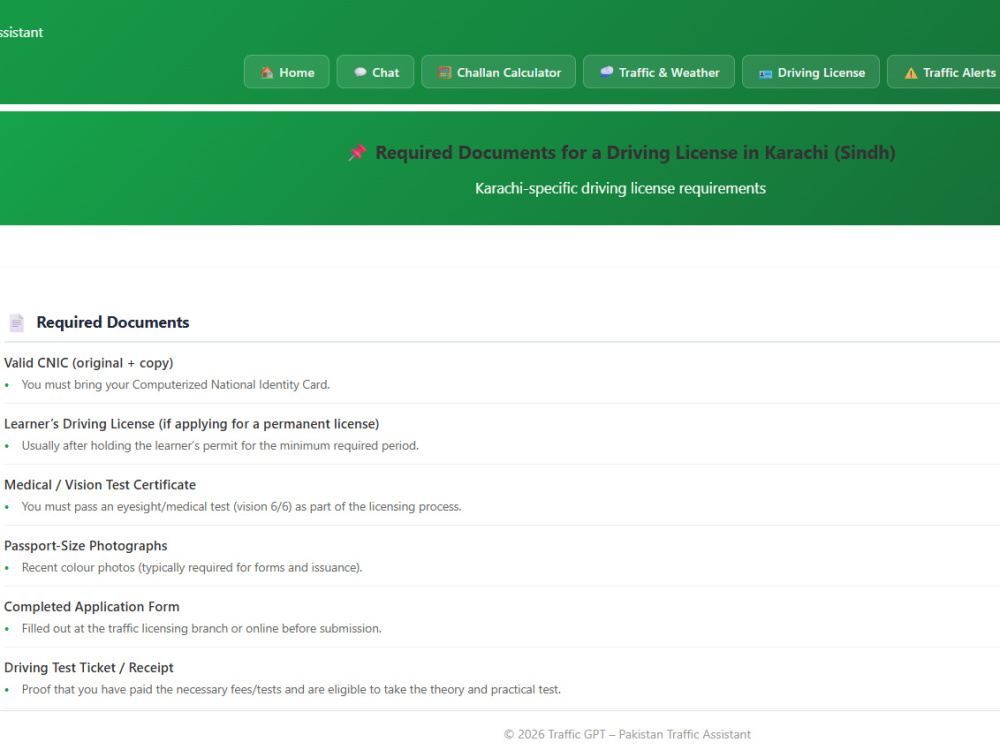Click the ID card icon on Driving License
The width and height of the screenshot is (1000, 750).
click(x=765, y=73)
